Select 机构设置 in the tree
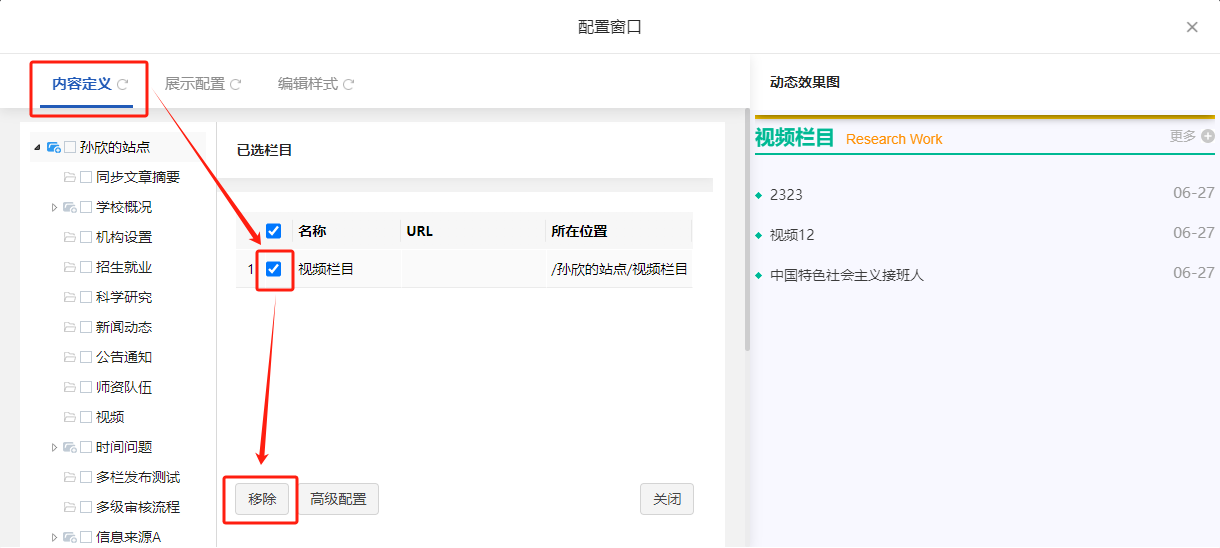Viewport: 1220px width, 548px height. 124,237
